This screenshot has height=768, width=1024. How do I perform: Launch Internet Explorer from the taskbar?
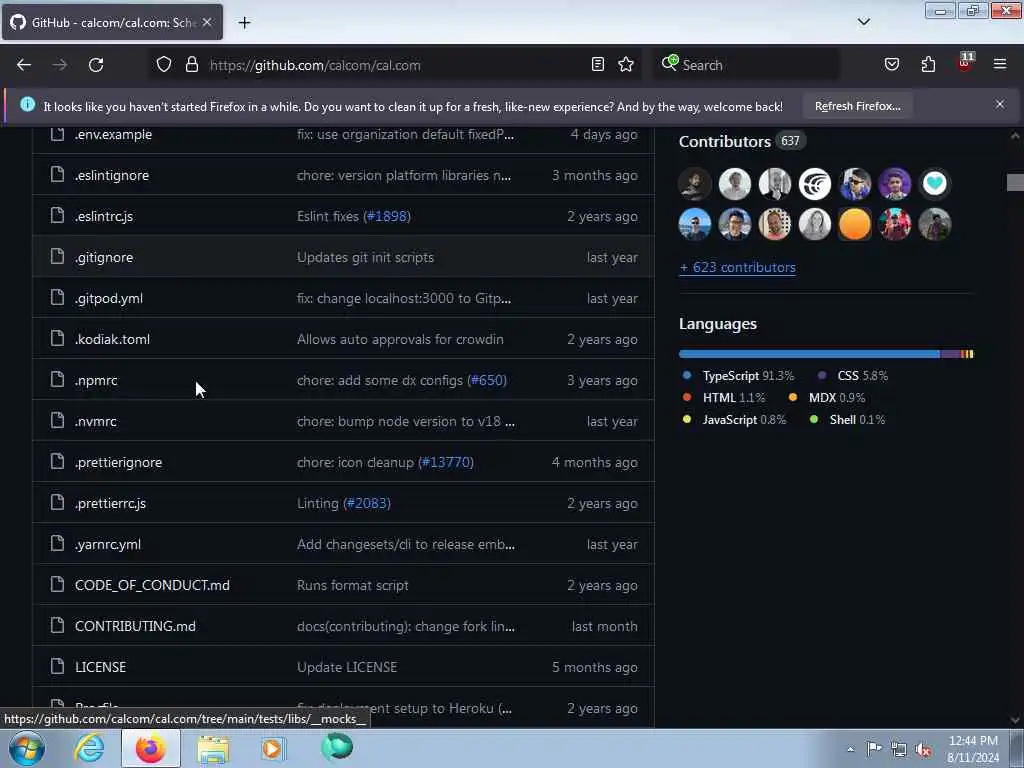click(89, 748)
